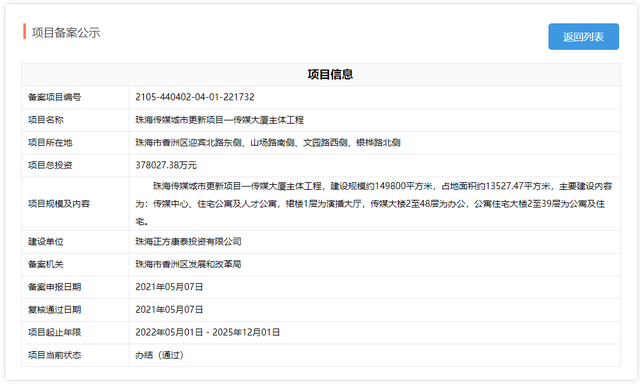Select the 项目总投资 label
The width and height of the screenshot is (640, 384).
(x=50, y=165)
